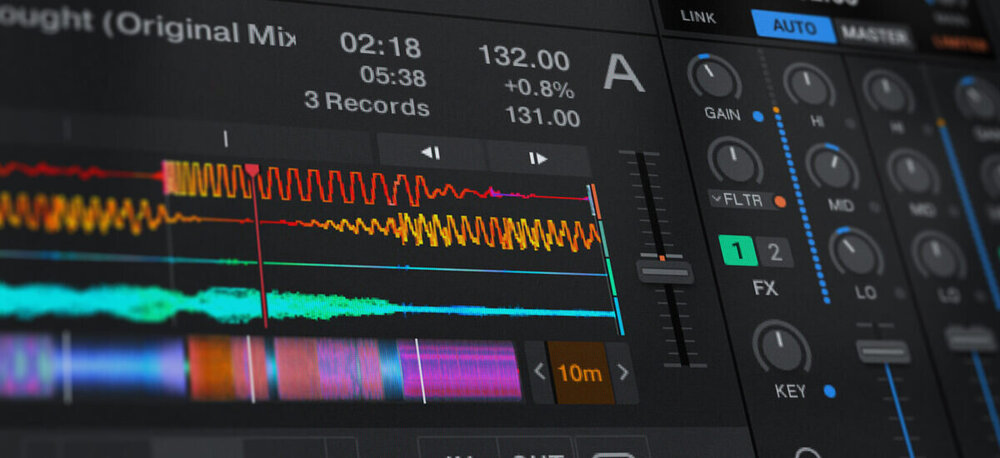The height and width of the screenshot is (458, 1000).
Task: Open the FLTR effect dropdown
Action: tap(736, 201)
